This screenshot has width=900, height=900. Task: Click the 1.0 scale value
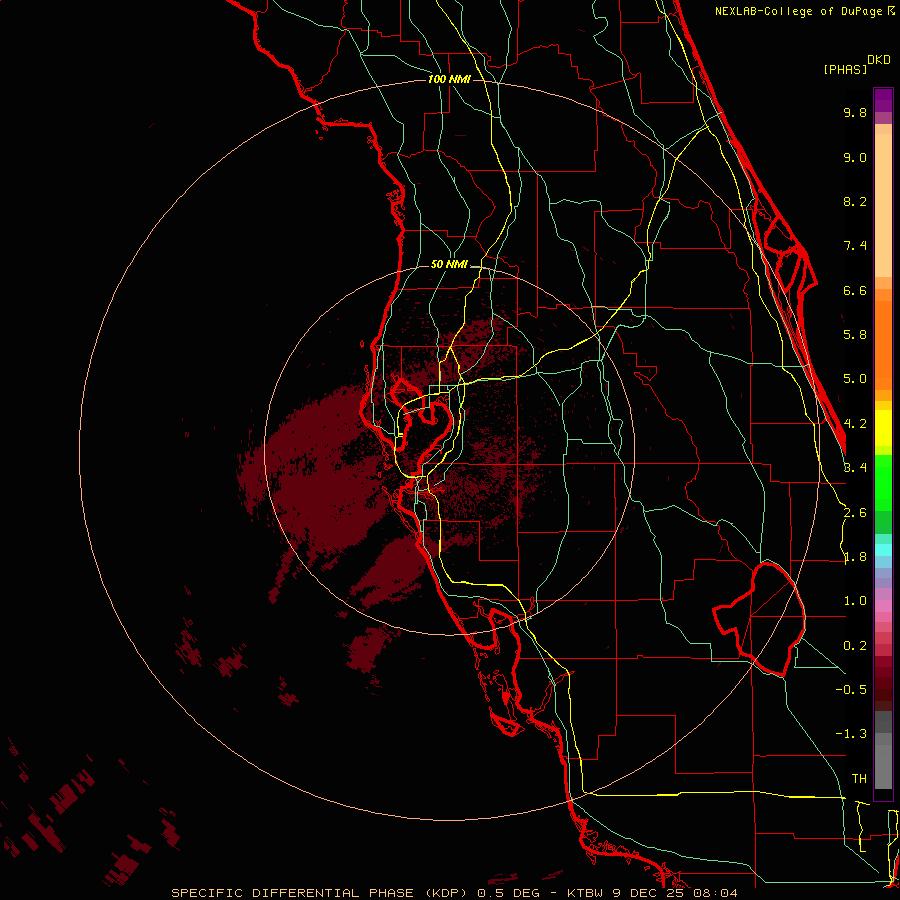tap(855, 601)
